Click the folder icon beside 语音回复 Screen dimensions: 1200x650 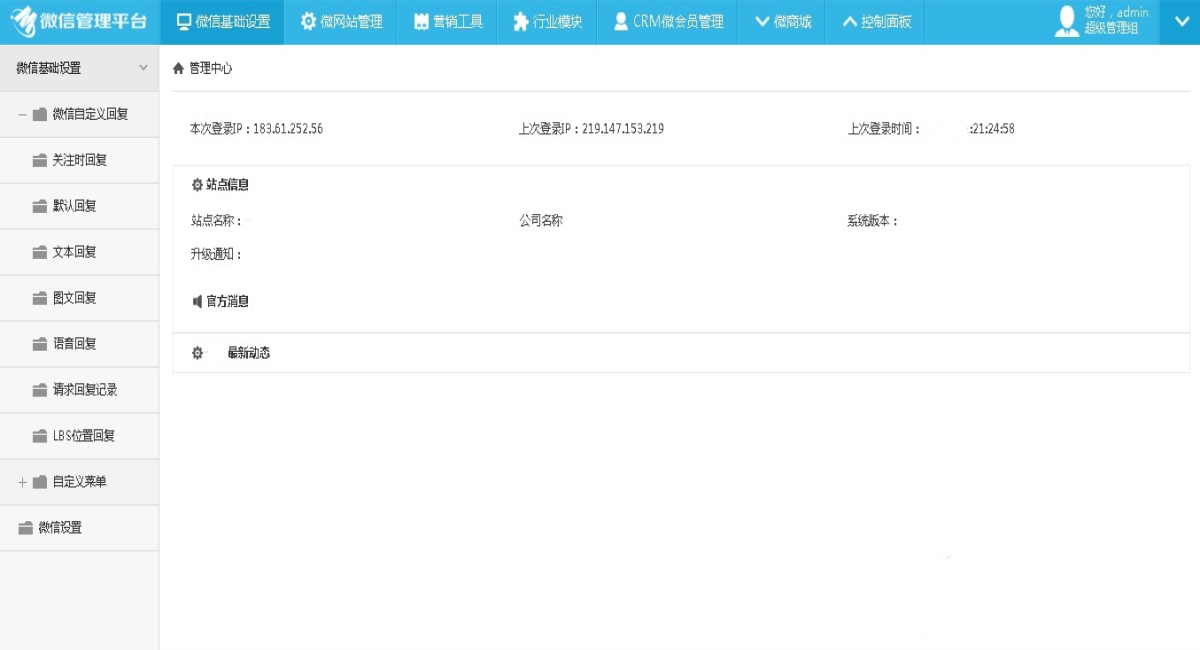click(40, 344)
